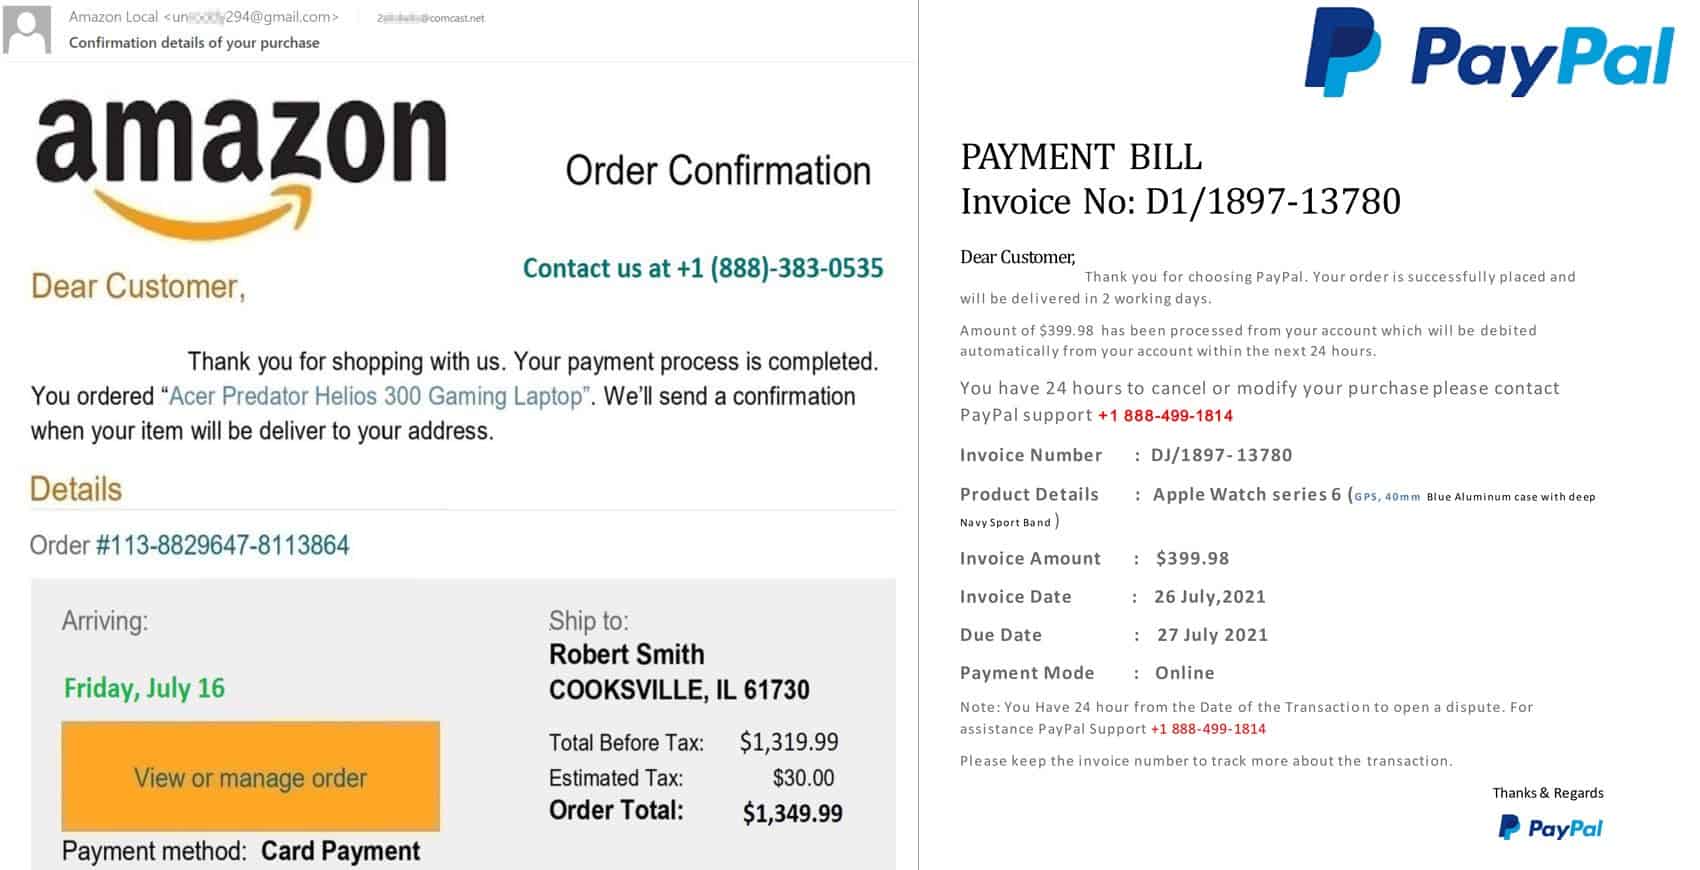Image resolution: width=1700 pixels, height=870 pixels.
Task: Open the Acer Predator Helios 300 Gaming Laptop link
Action: [x=376, y=396]
